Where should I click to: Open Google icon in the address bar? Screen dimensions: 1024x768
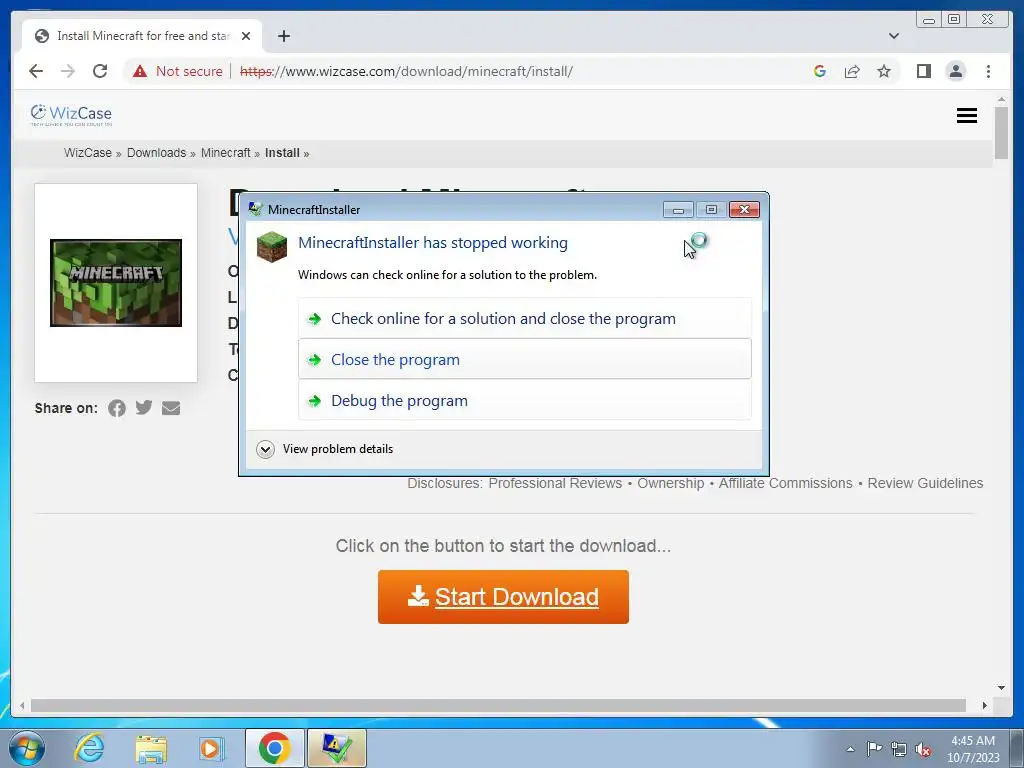click(x=820, y=71)
